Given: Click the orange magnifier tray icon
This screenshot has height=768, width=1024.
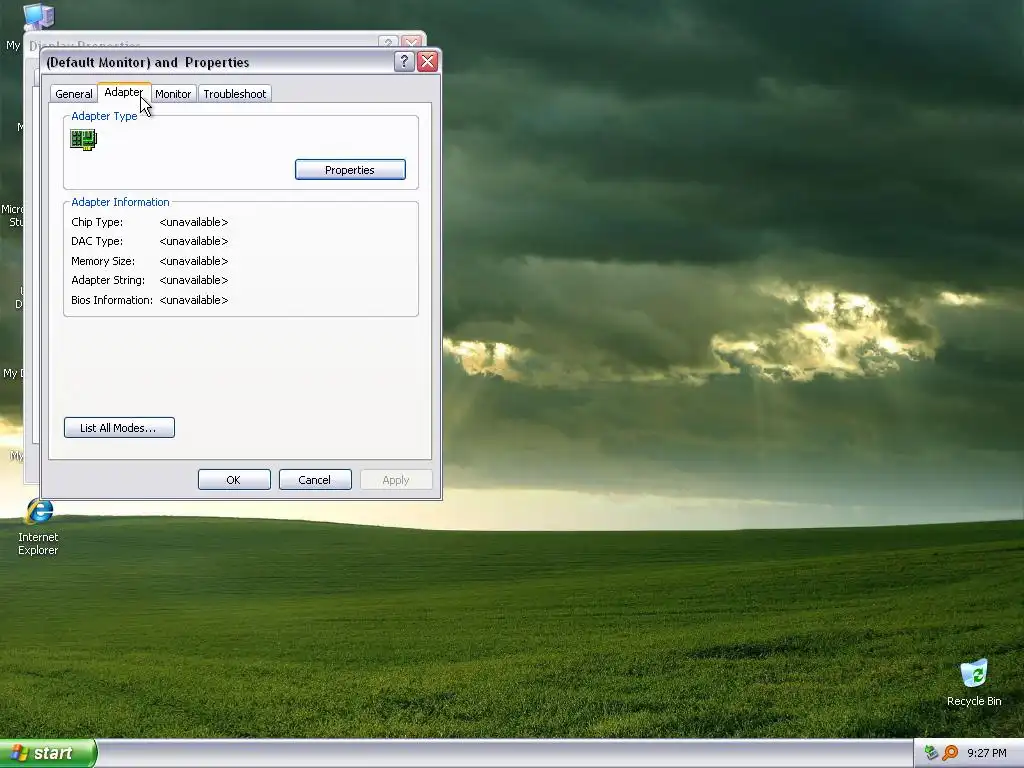Looking at the screenshot, I should [x=950, y=753].
